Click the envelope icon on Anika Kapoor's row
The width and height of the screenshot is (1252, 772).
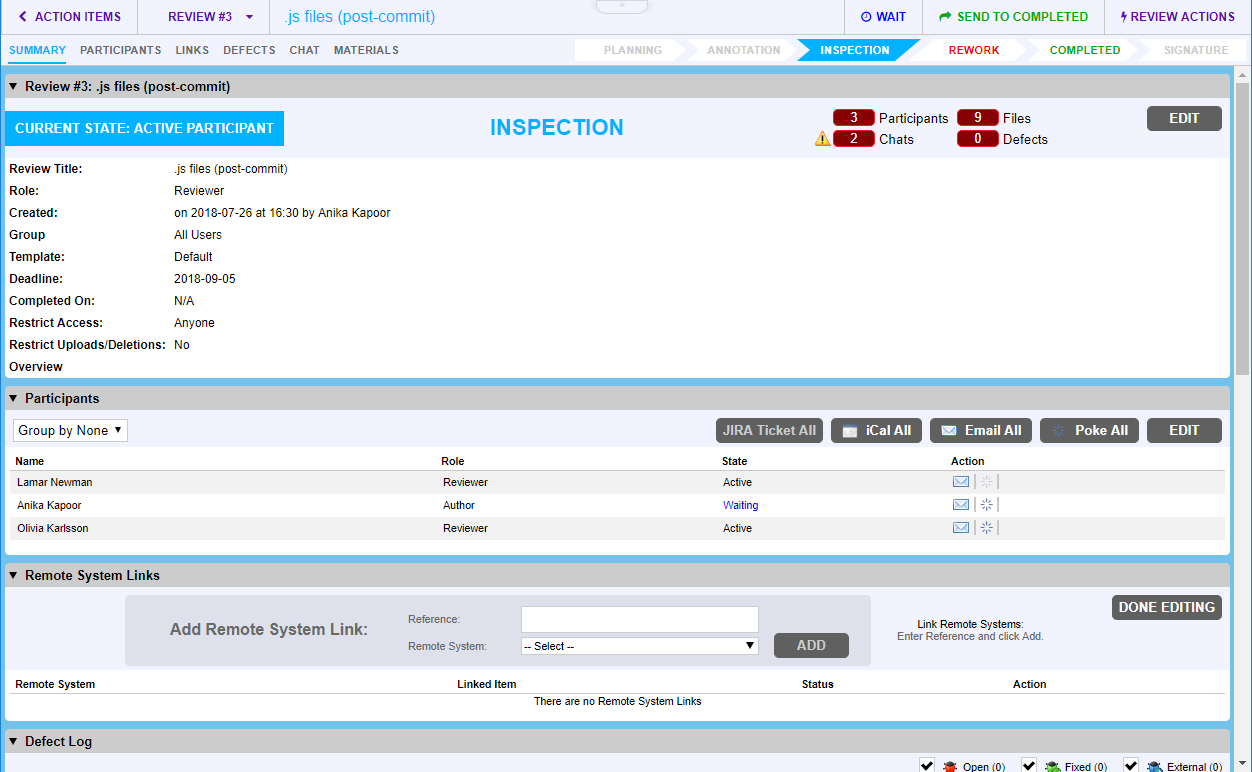point(961,504)
